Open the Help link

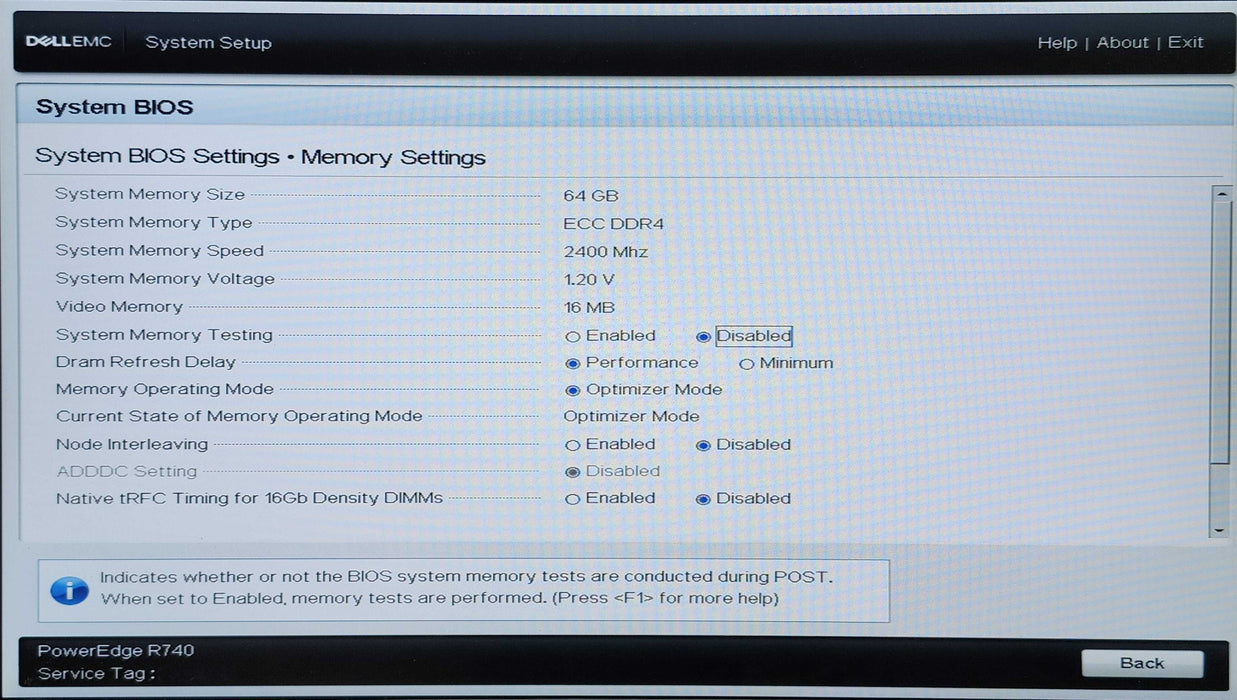pyautogui.click(x=1057, y=43)
